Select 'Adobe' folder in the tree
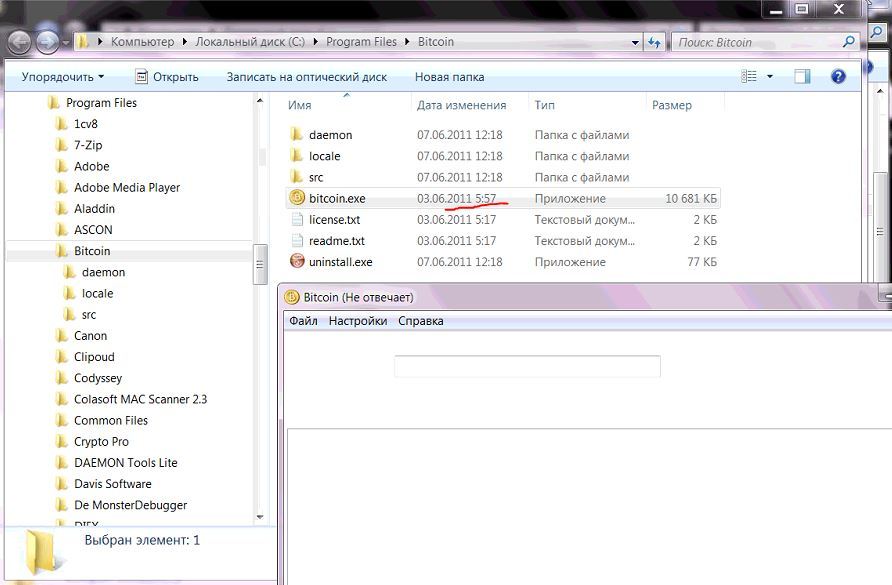This screenshot has width=892, height=585. [x=91, y=166]
